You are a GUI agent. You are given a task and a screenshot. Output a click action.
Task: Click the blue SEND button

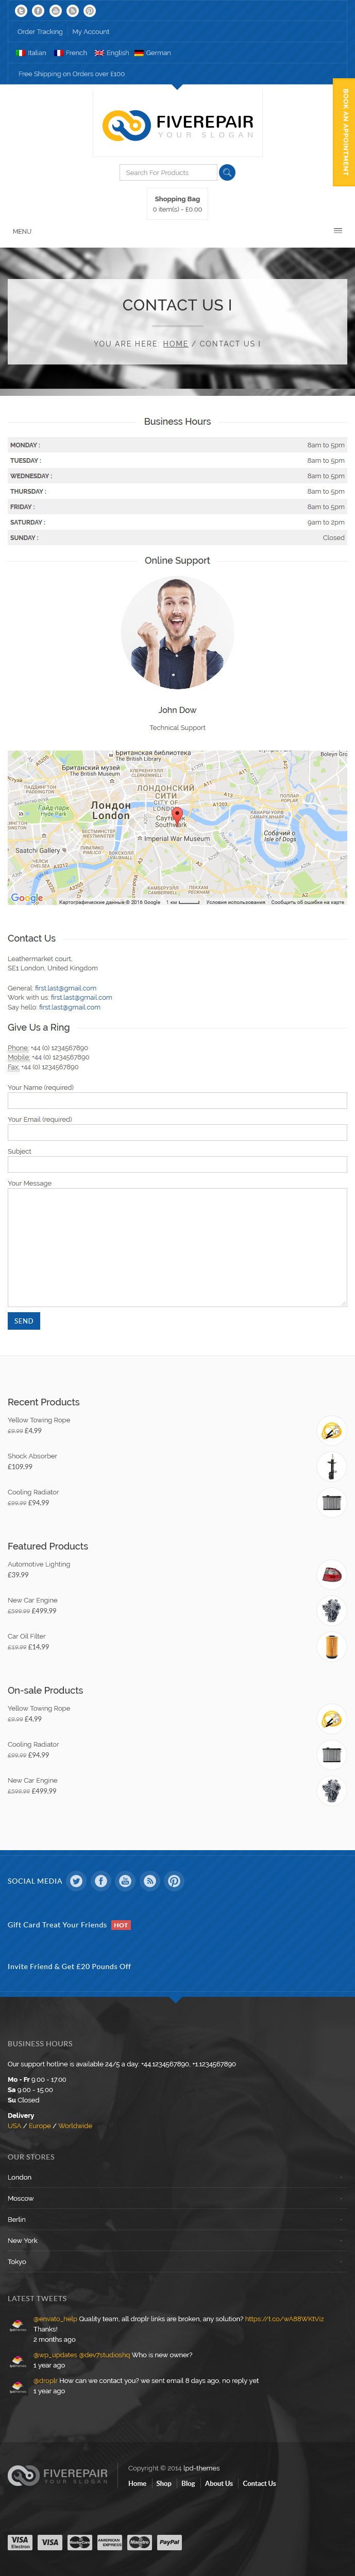24,1321
